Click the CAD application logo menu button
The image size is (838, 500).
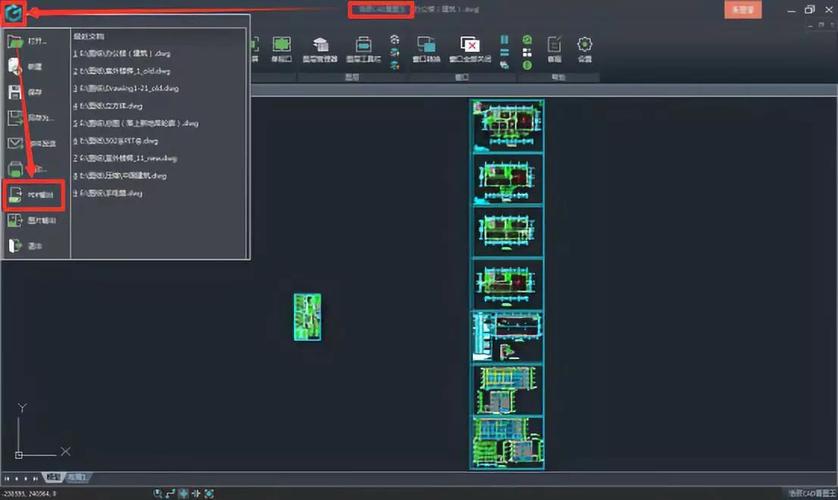(x=14, y=14)
